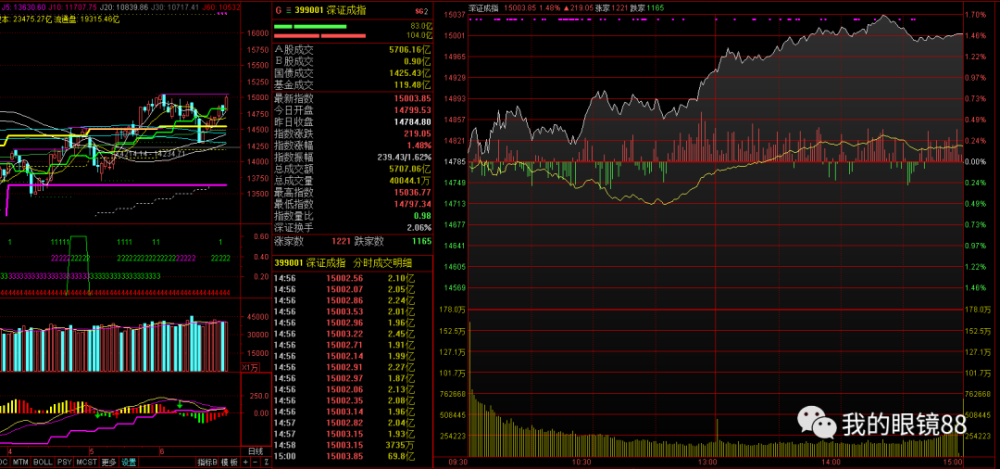Click the 分时成交明细 panel header
Viewport: 1000px width, 469px height.
(353, 263)
